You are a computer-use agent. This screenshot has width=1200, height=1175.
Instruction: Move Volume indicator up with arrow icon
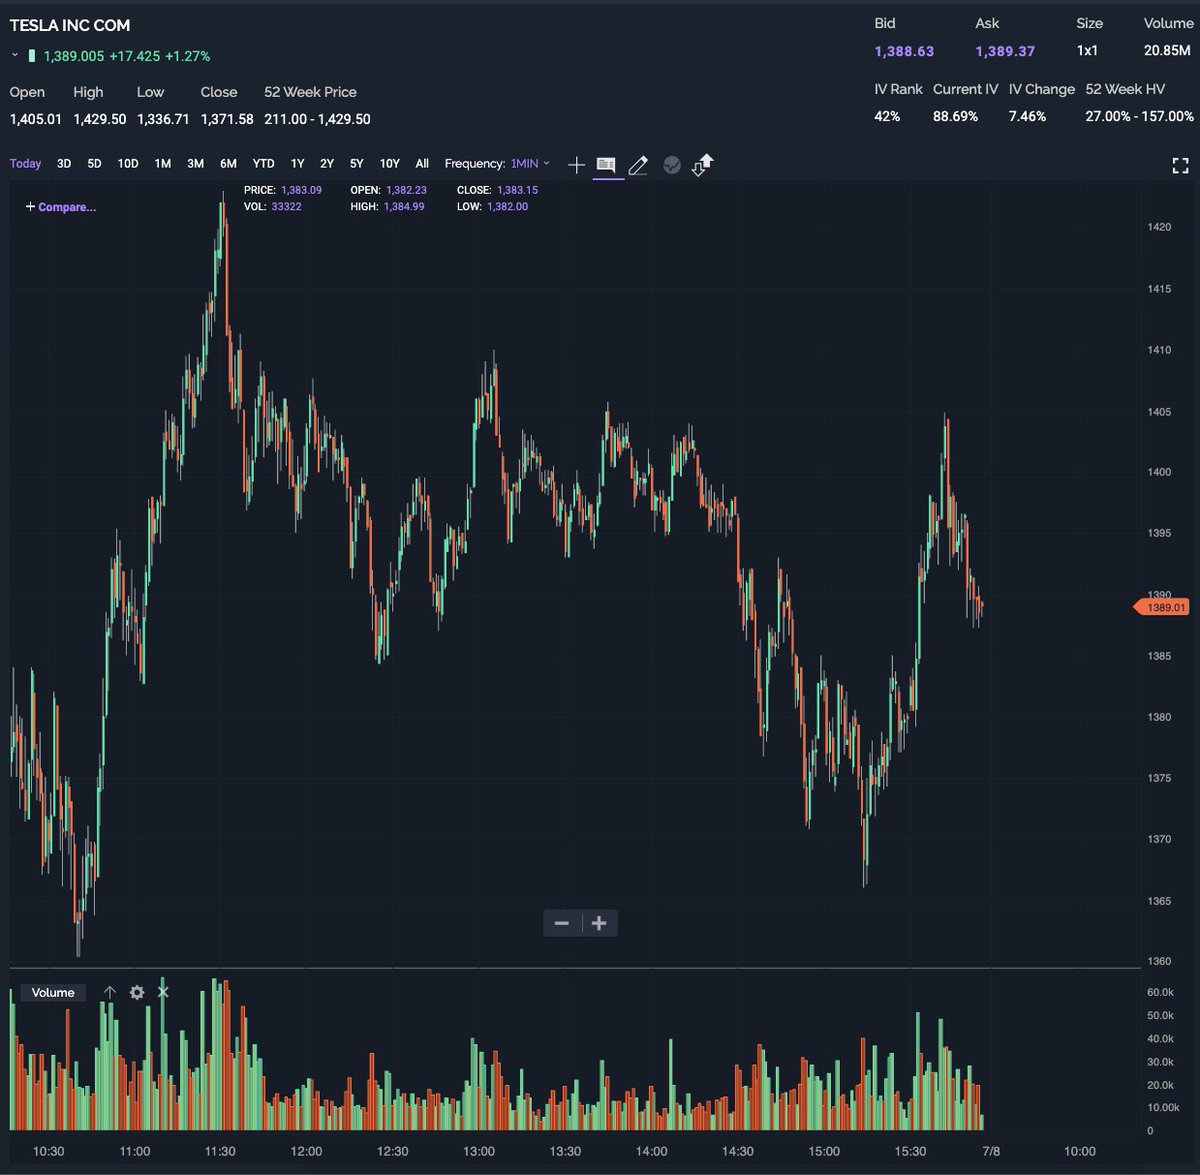pyautogui.click(x=110, y=992)
